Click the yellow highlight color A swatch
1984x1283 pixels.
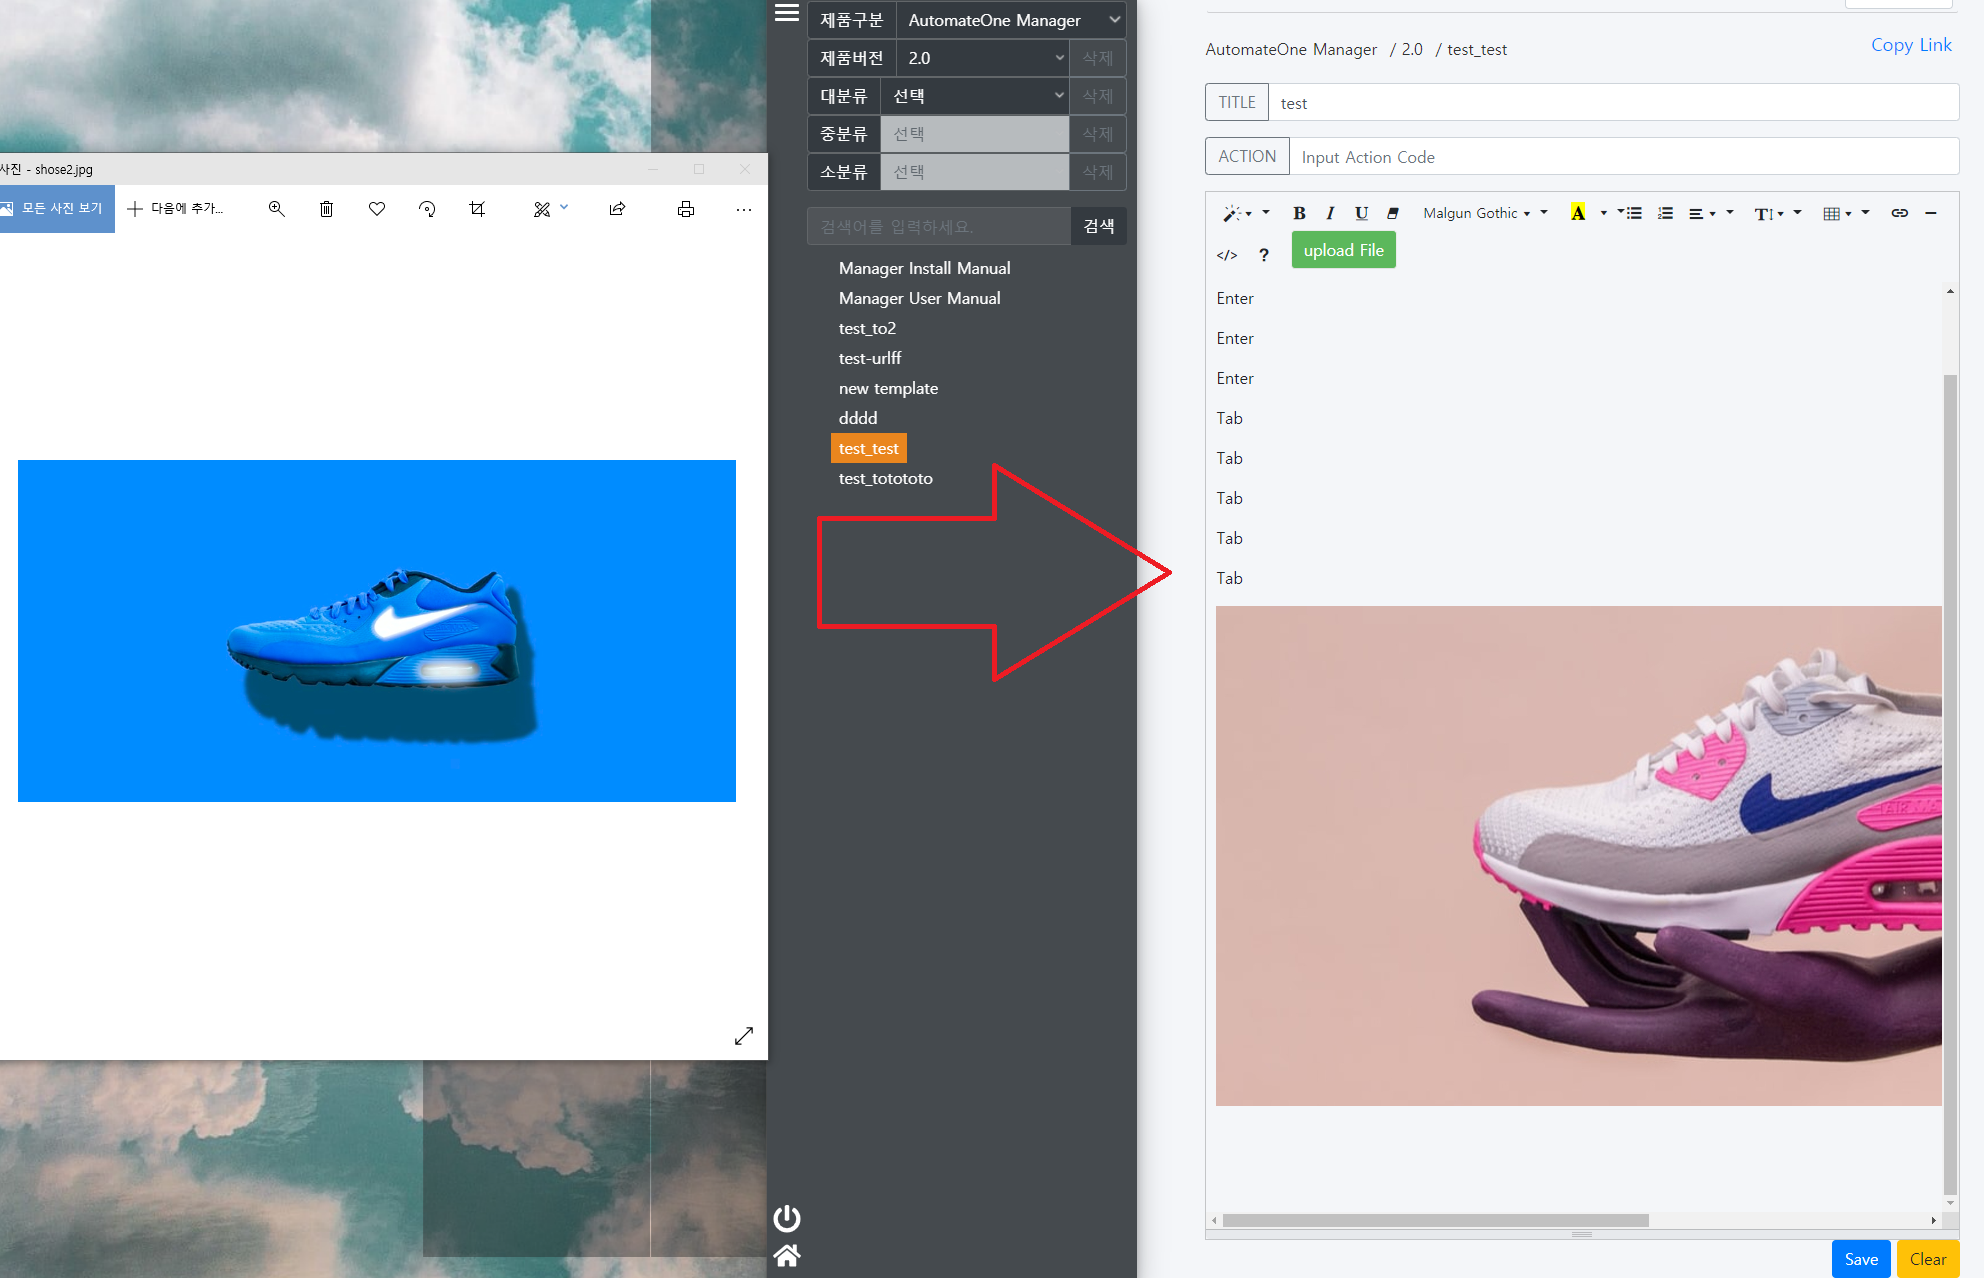click(x=1578, y=213)
